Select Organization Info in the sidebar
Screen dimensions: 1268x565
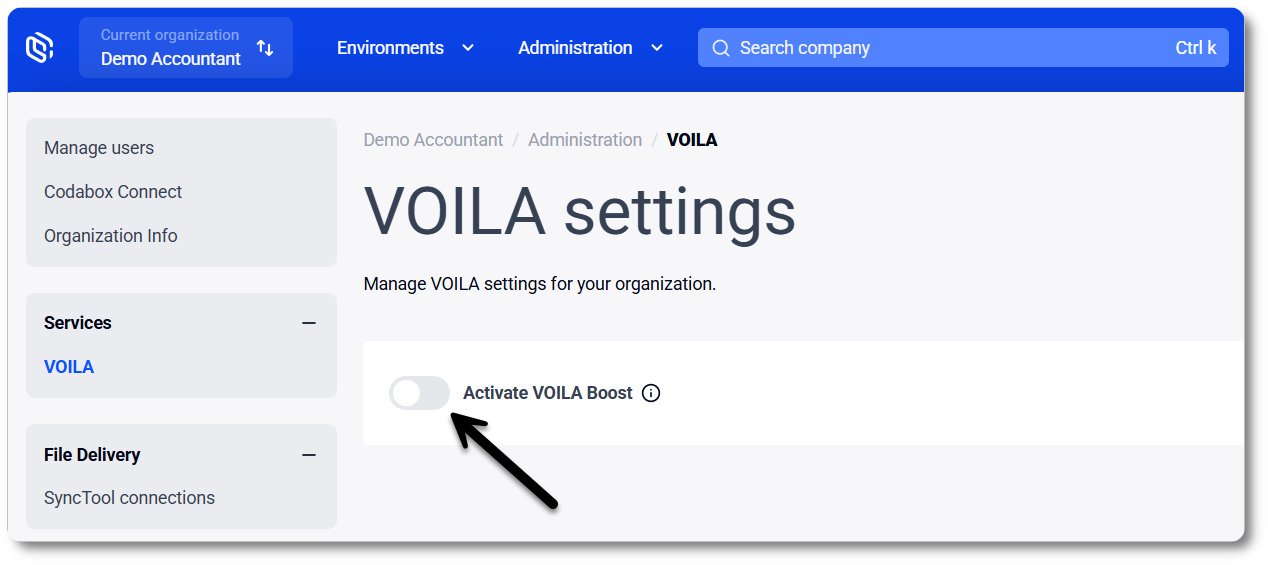[x=110, y=236]
